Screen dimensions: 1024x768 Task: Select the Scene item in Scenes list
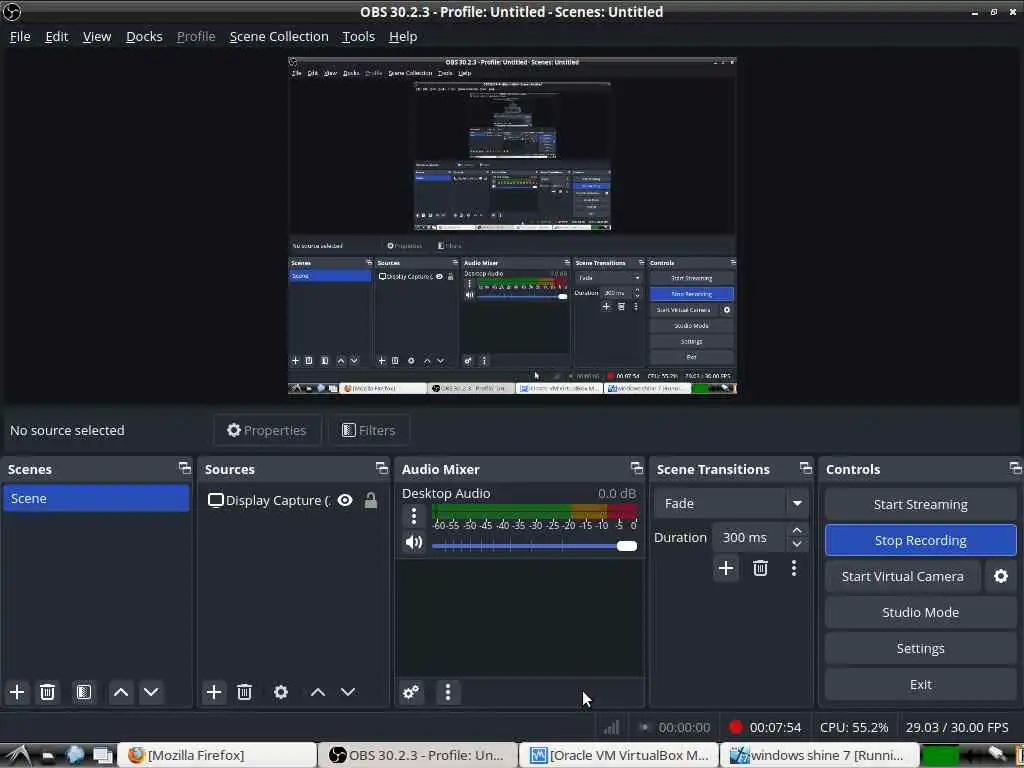(96, 498)
